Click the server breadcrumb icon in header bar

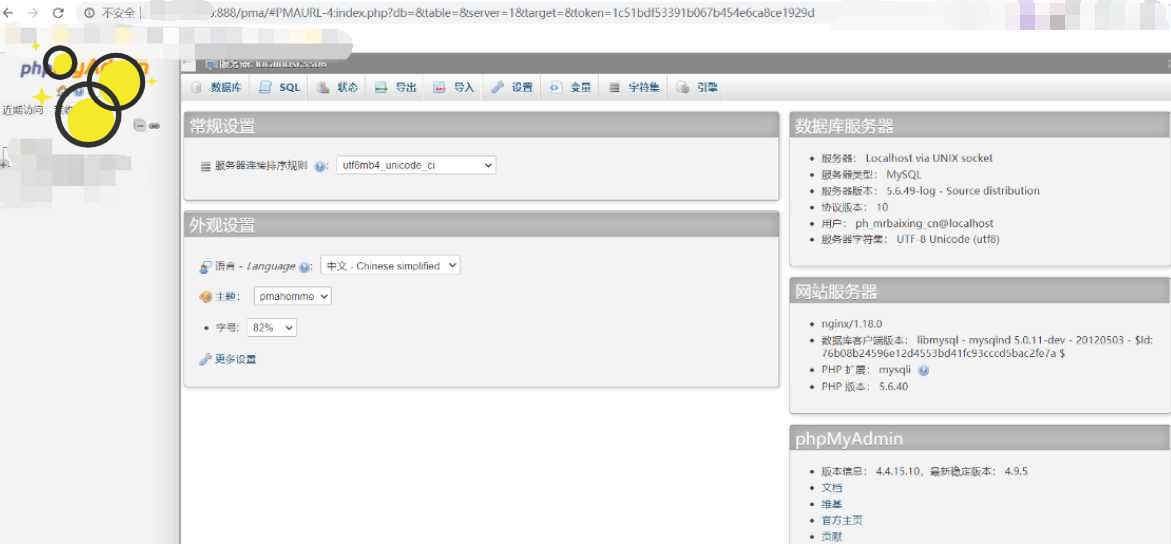[211, 64]
